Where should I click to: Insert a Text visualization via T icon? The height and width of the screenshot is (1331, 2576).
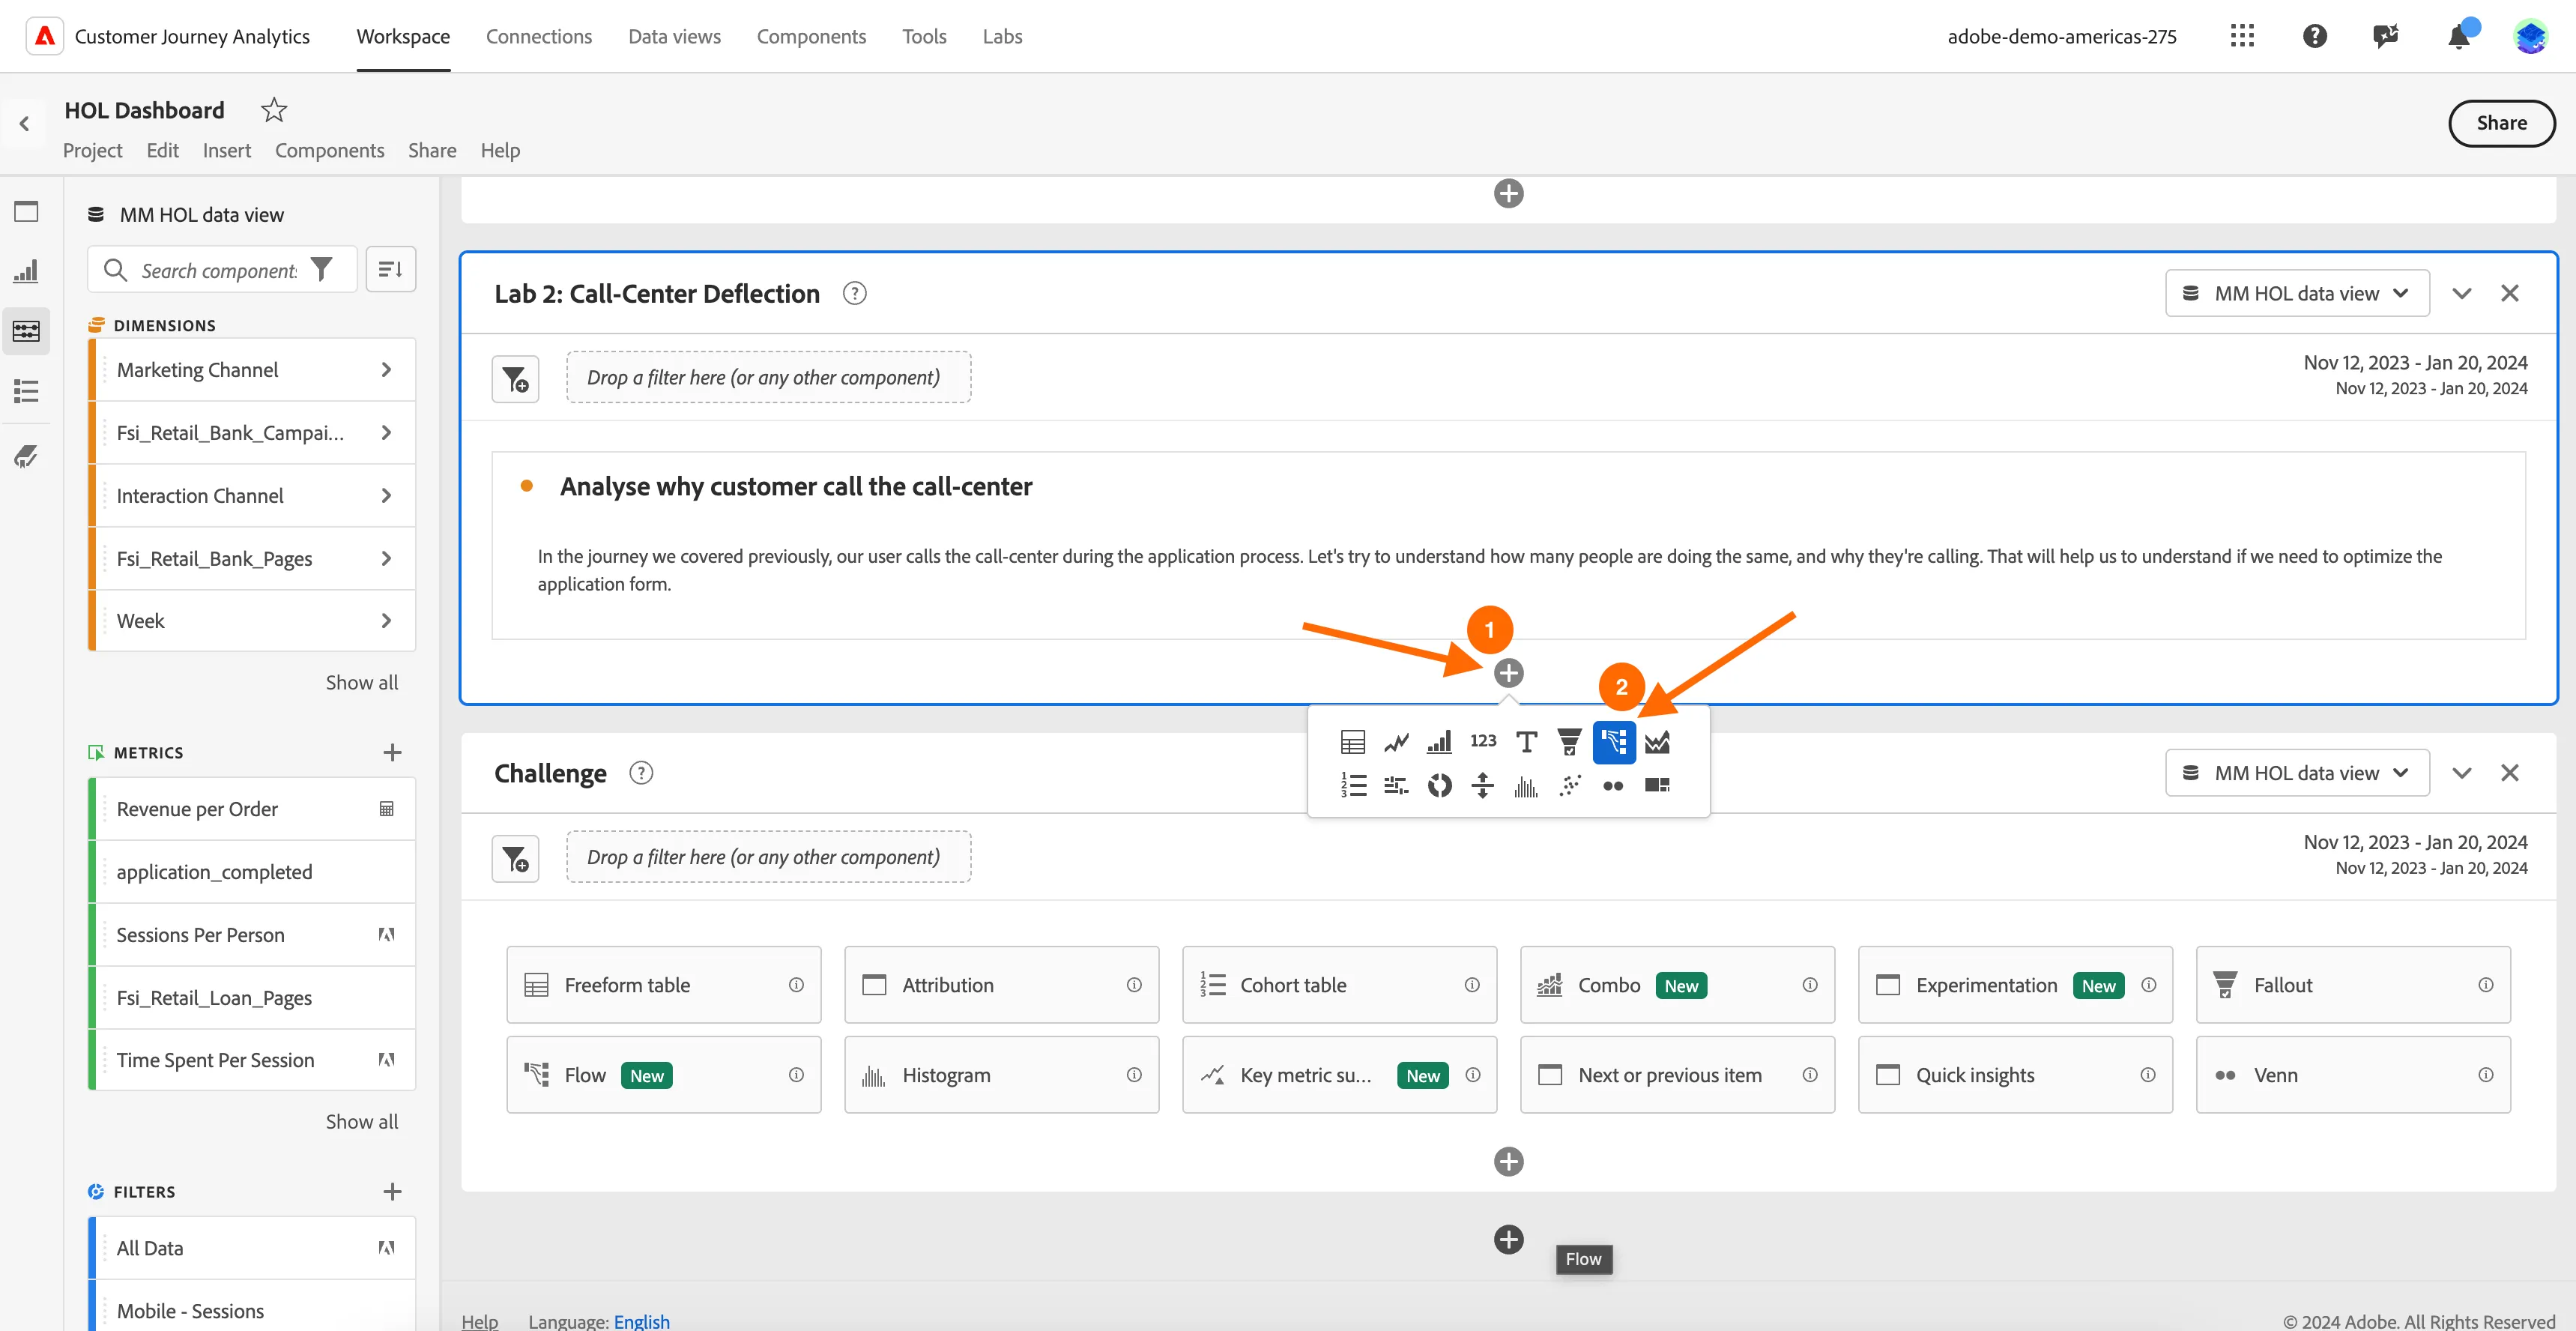(x=1526, y=742)
